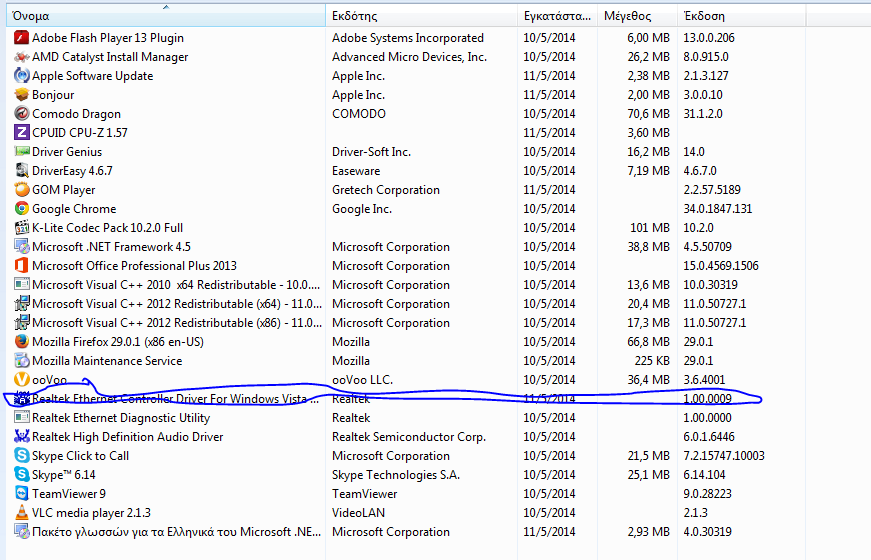Sort list by Μέγεθος column header

[x=637, y=16]
